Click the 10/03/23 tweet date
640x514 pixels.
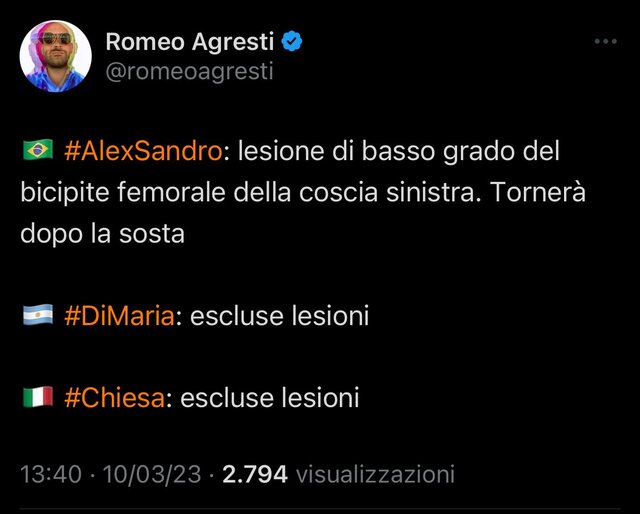point(152,474)
